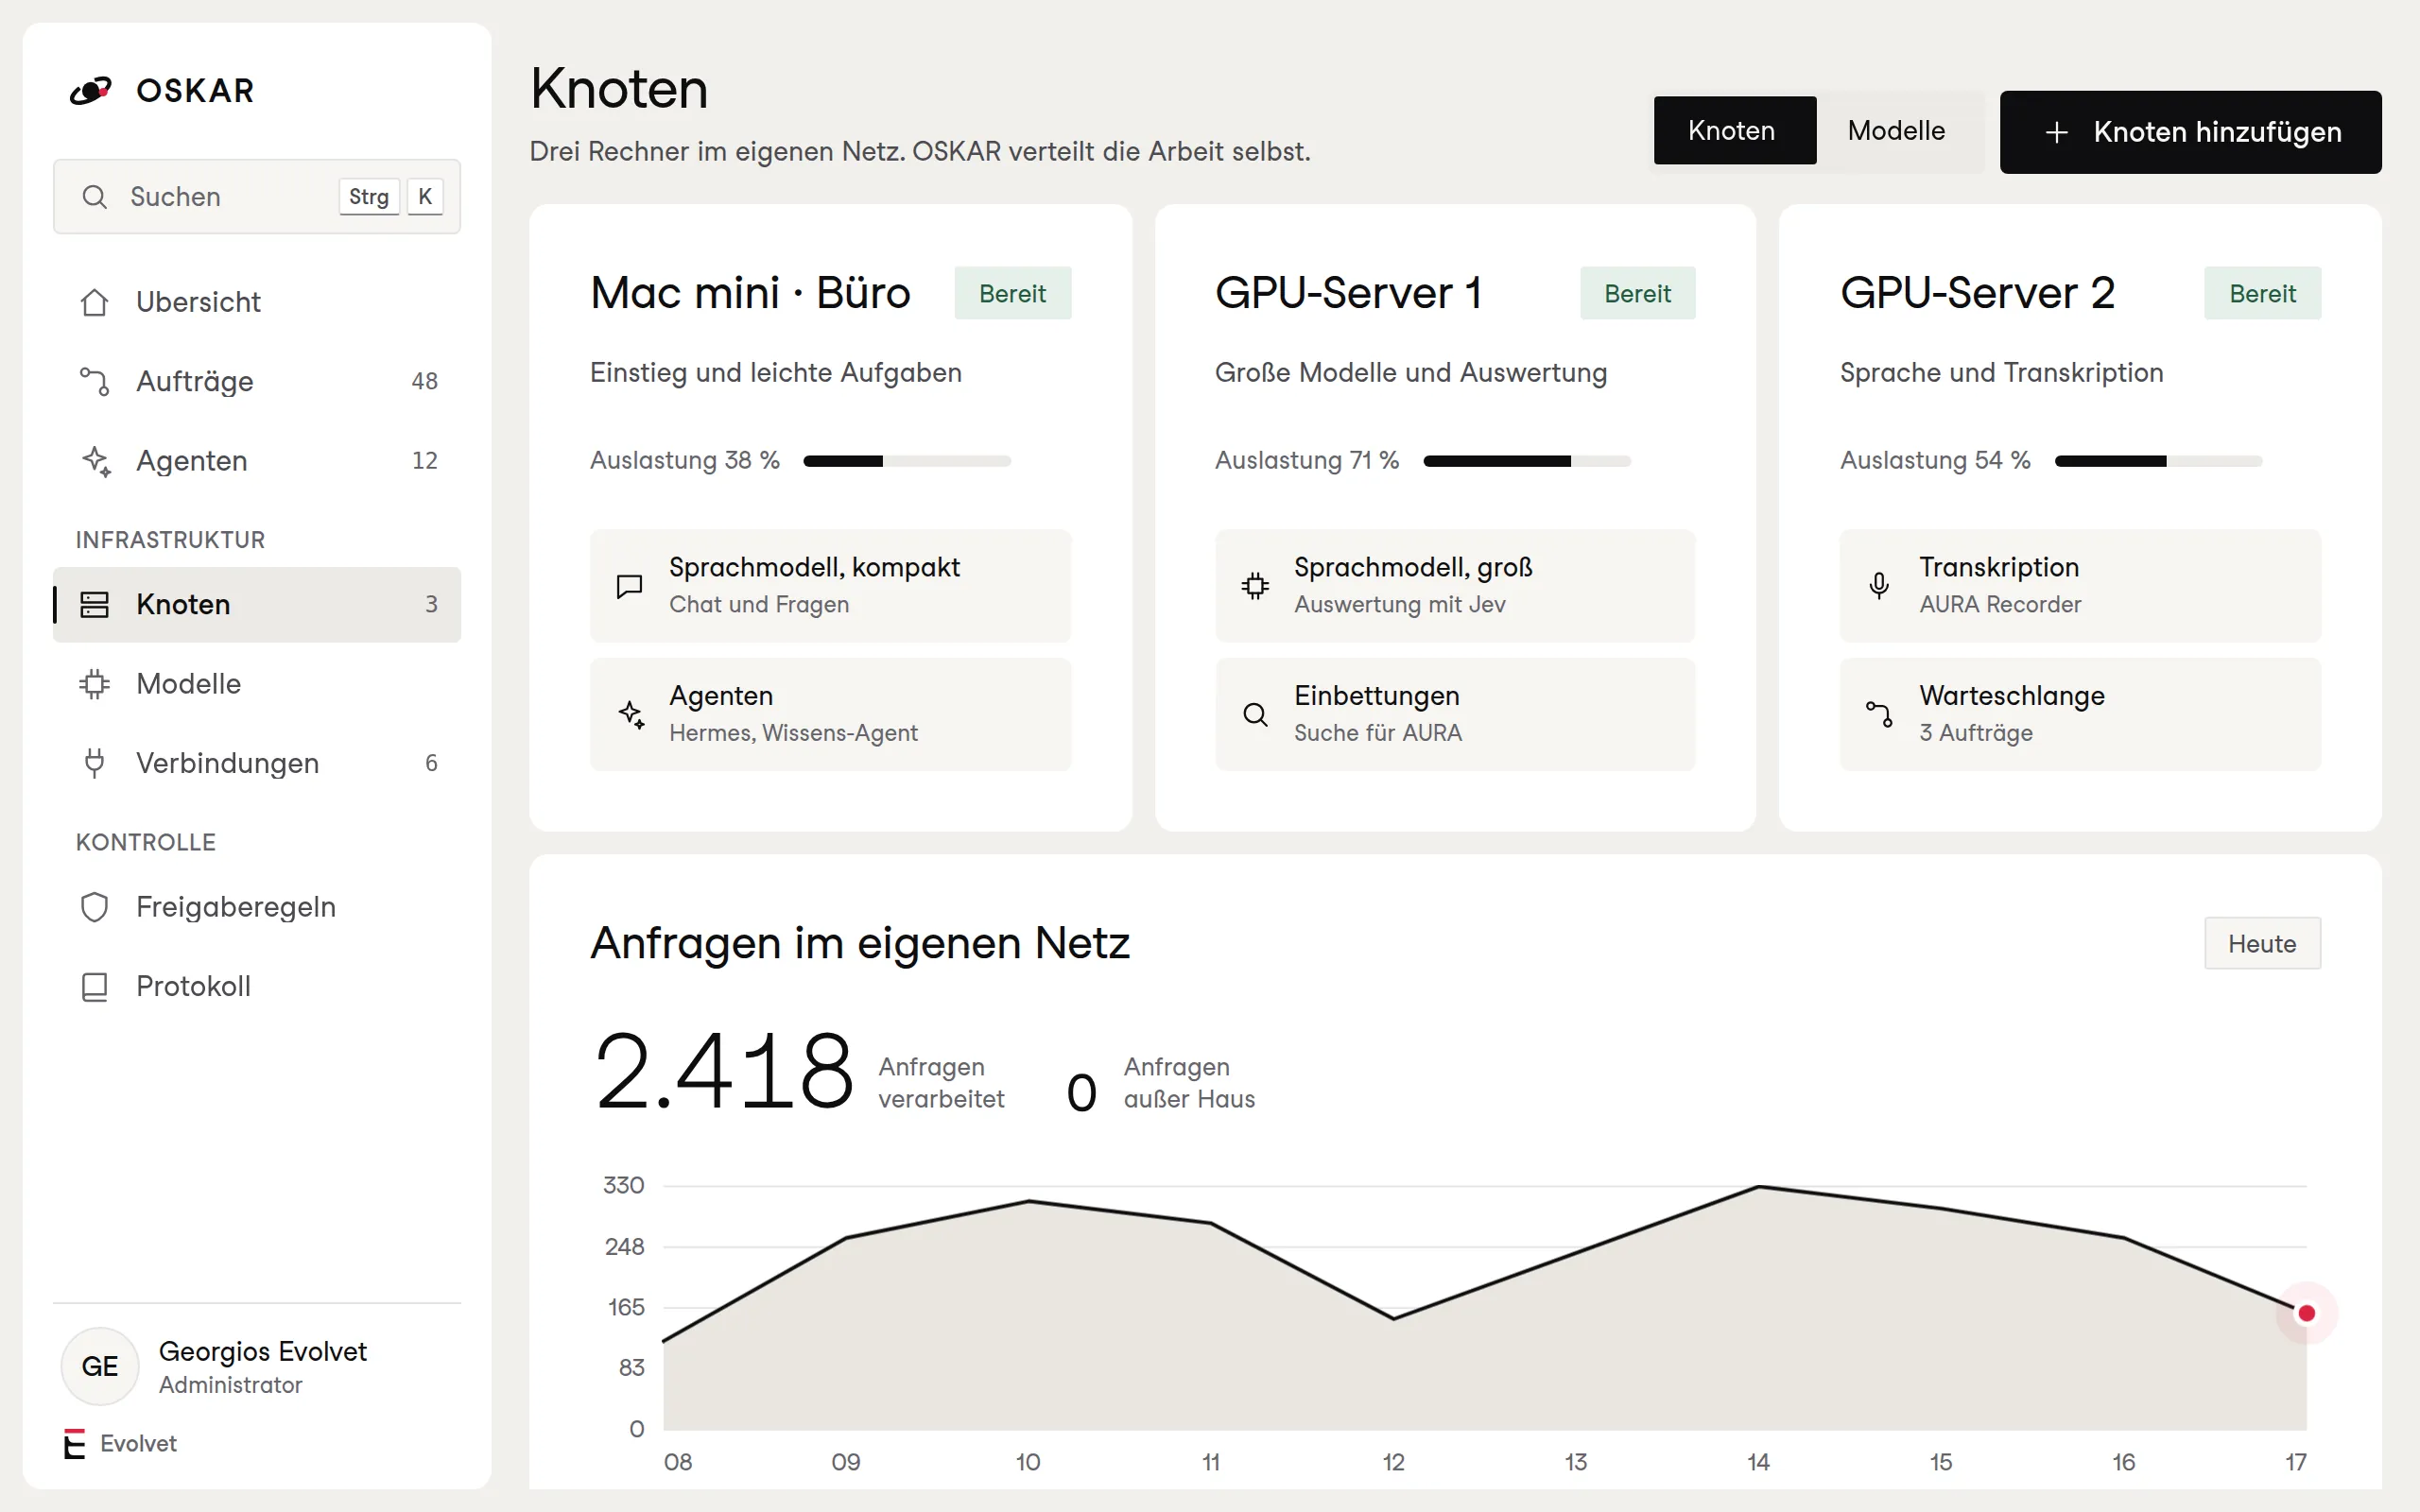Click the GE user avatar
2420x1512 pixels.
[99, 1366]
